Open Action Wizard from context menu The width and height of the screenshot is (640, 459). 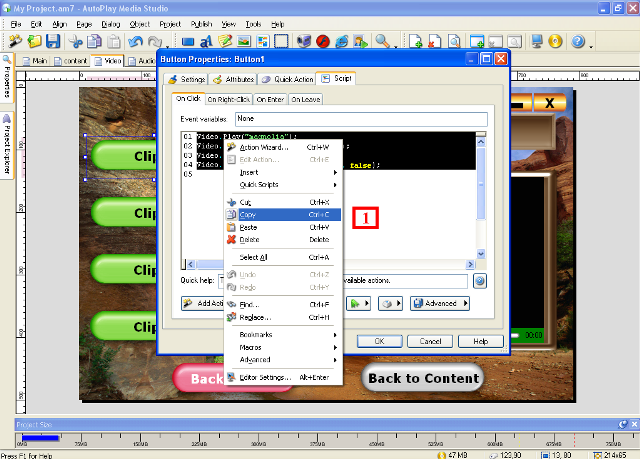click(264, 147)
